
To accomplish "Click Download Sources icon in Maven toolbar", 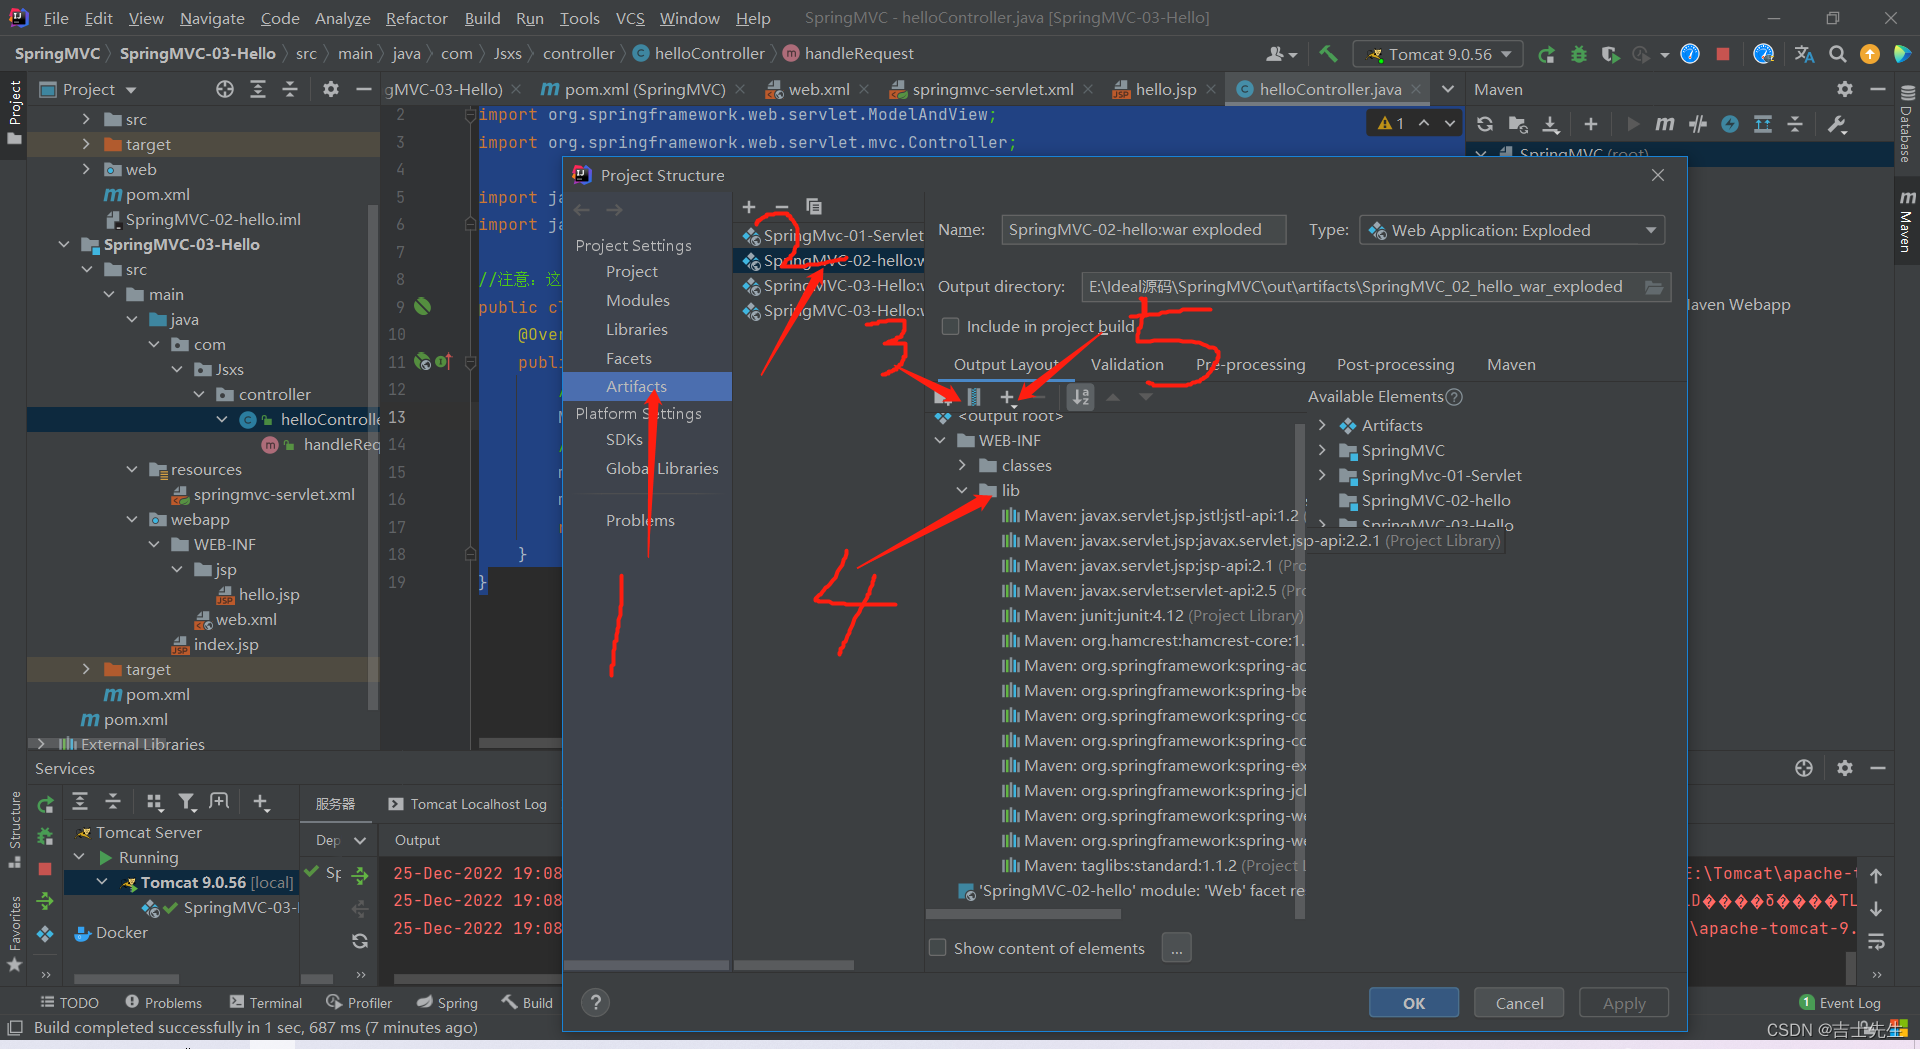I will coord(1551,124).
